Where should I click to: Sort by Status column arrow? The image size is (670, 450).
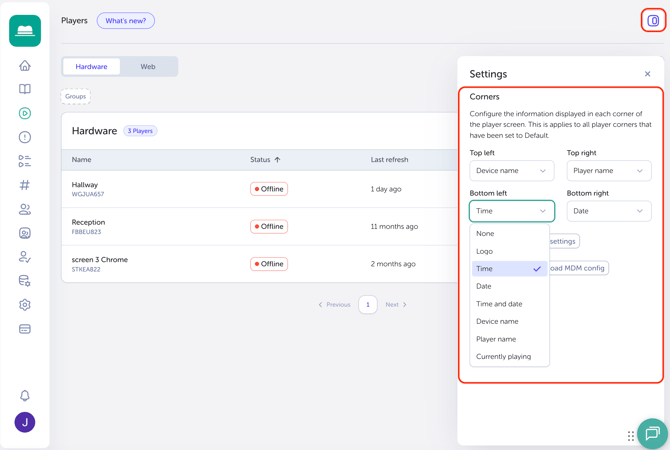(277, 159)
